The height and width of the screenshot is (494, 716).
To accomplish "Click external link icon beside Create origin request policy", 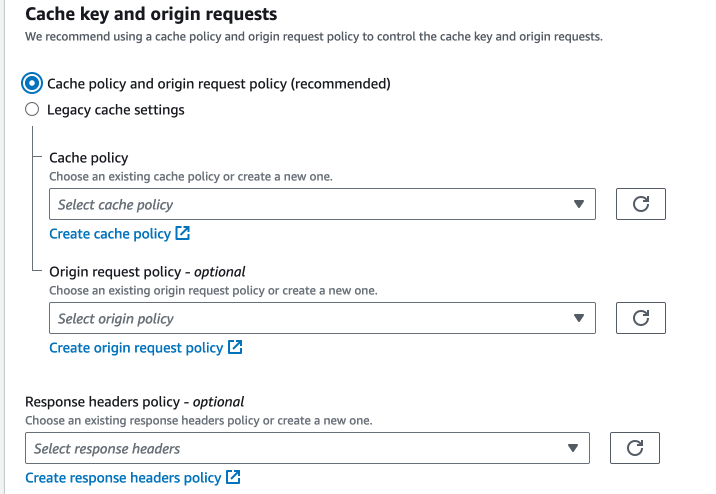I will [x=235, y=348].
